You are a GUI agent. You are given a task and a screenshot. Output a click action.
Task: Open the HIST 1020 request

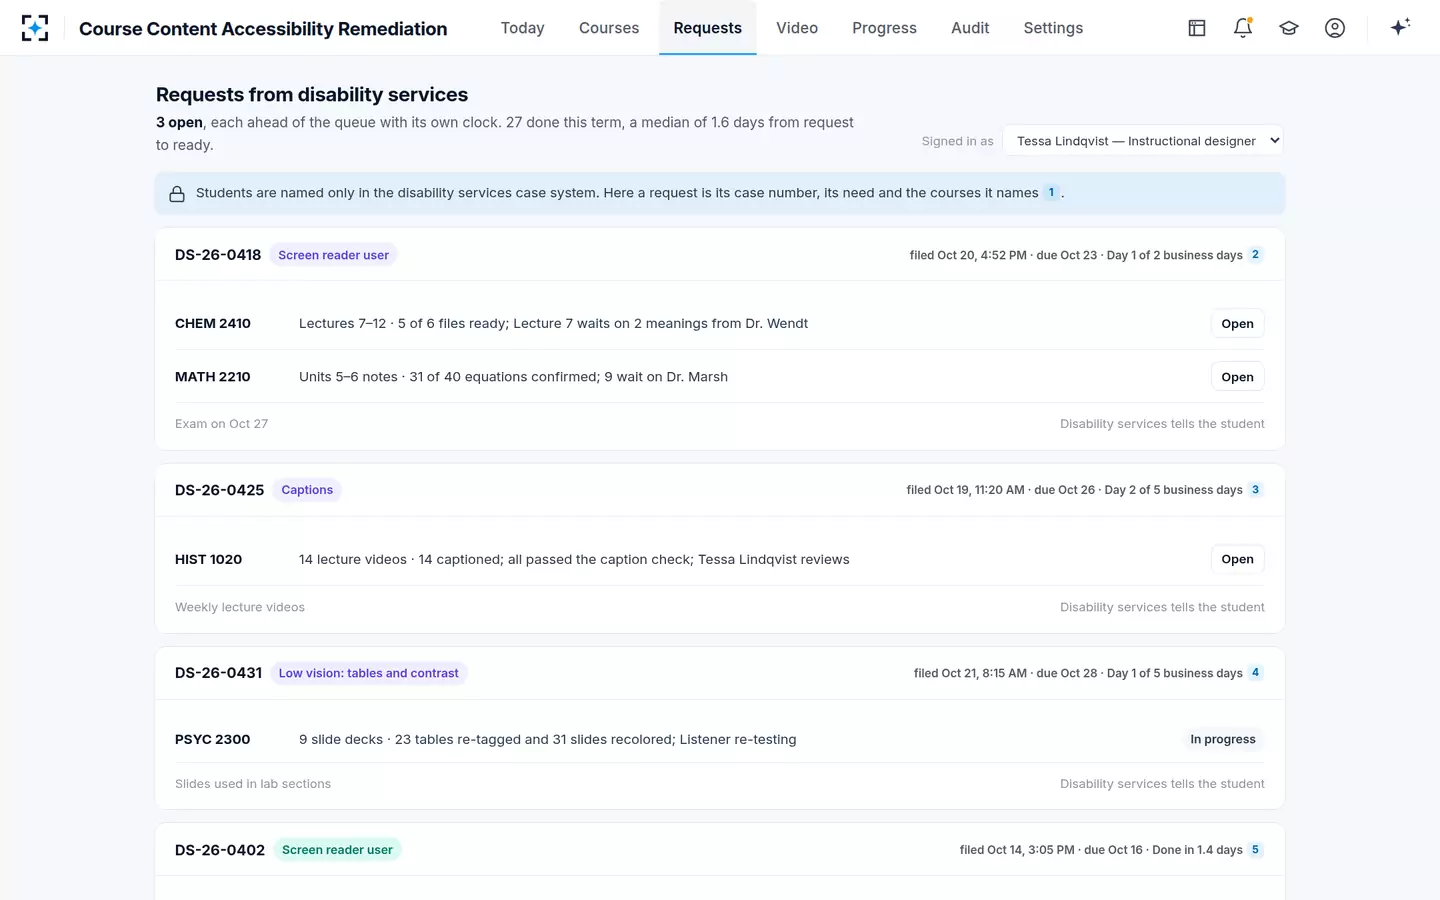[x=1237, y=559]
